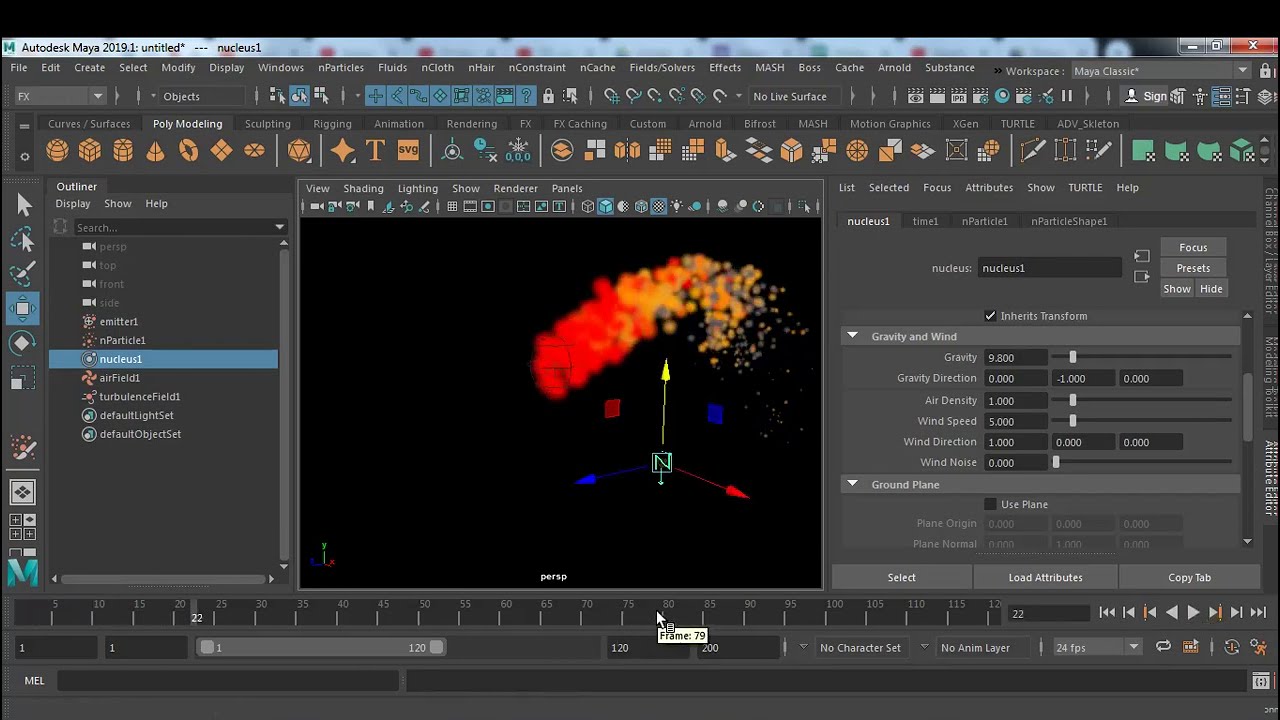Open the FX menu set dropdown
The height and width of the screenshot is (720, 1280).
[x=60, y=96]
